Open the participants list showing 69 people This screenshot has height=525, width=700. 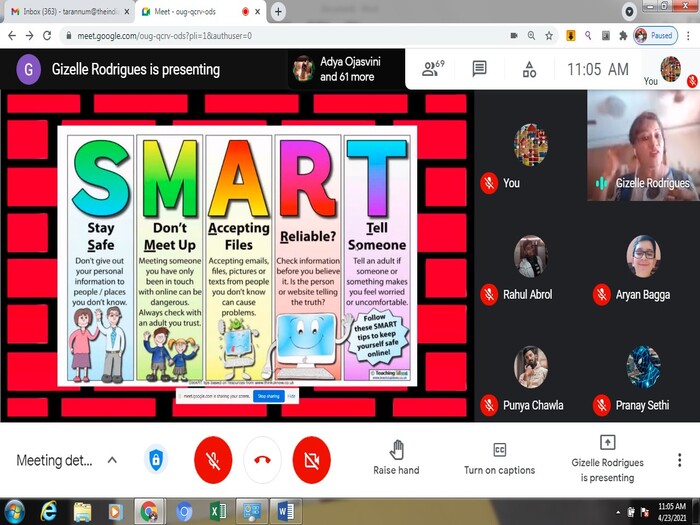click(433, 69)
